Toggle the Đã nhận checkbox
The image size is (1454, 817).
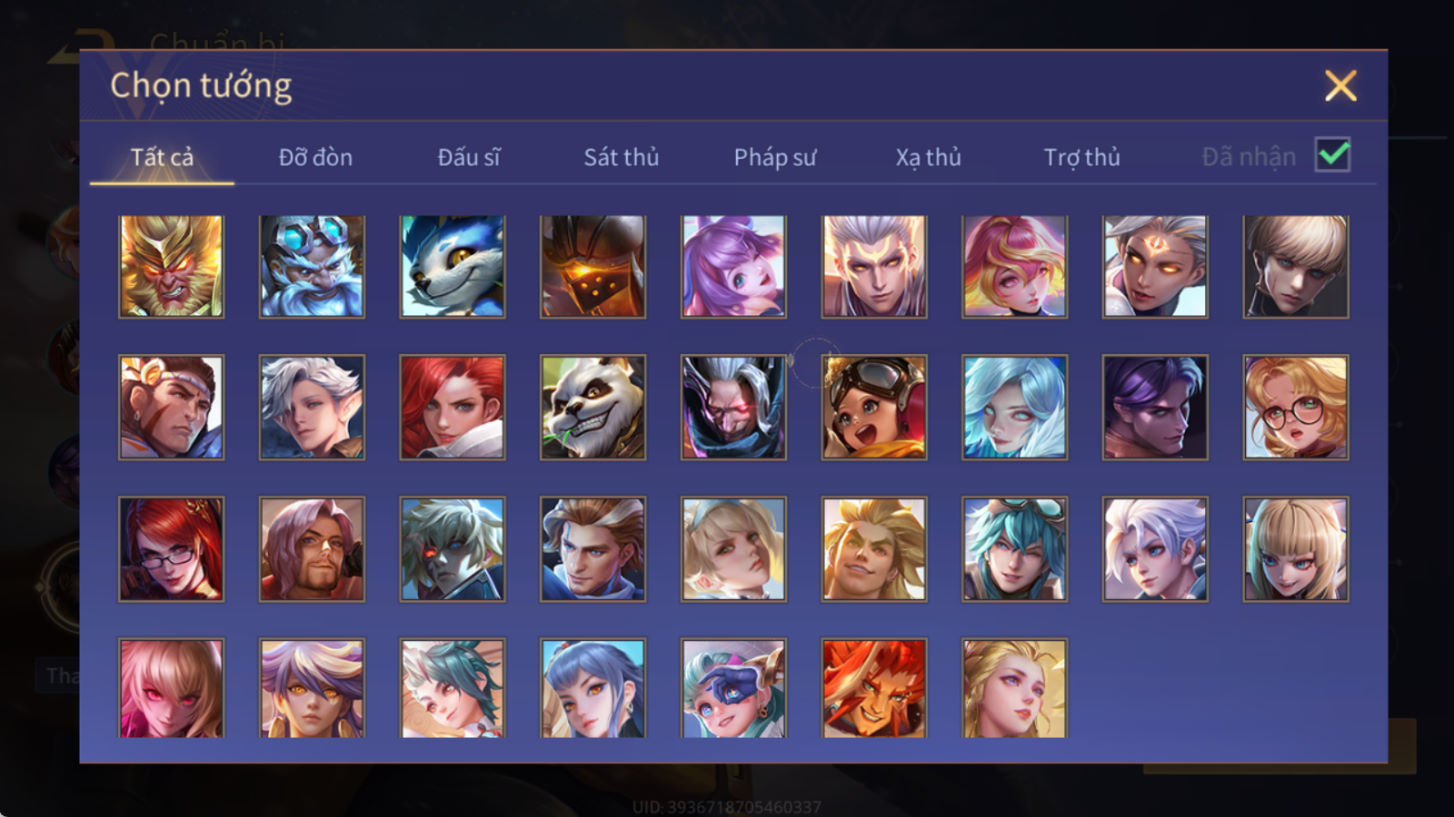1332,155
